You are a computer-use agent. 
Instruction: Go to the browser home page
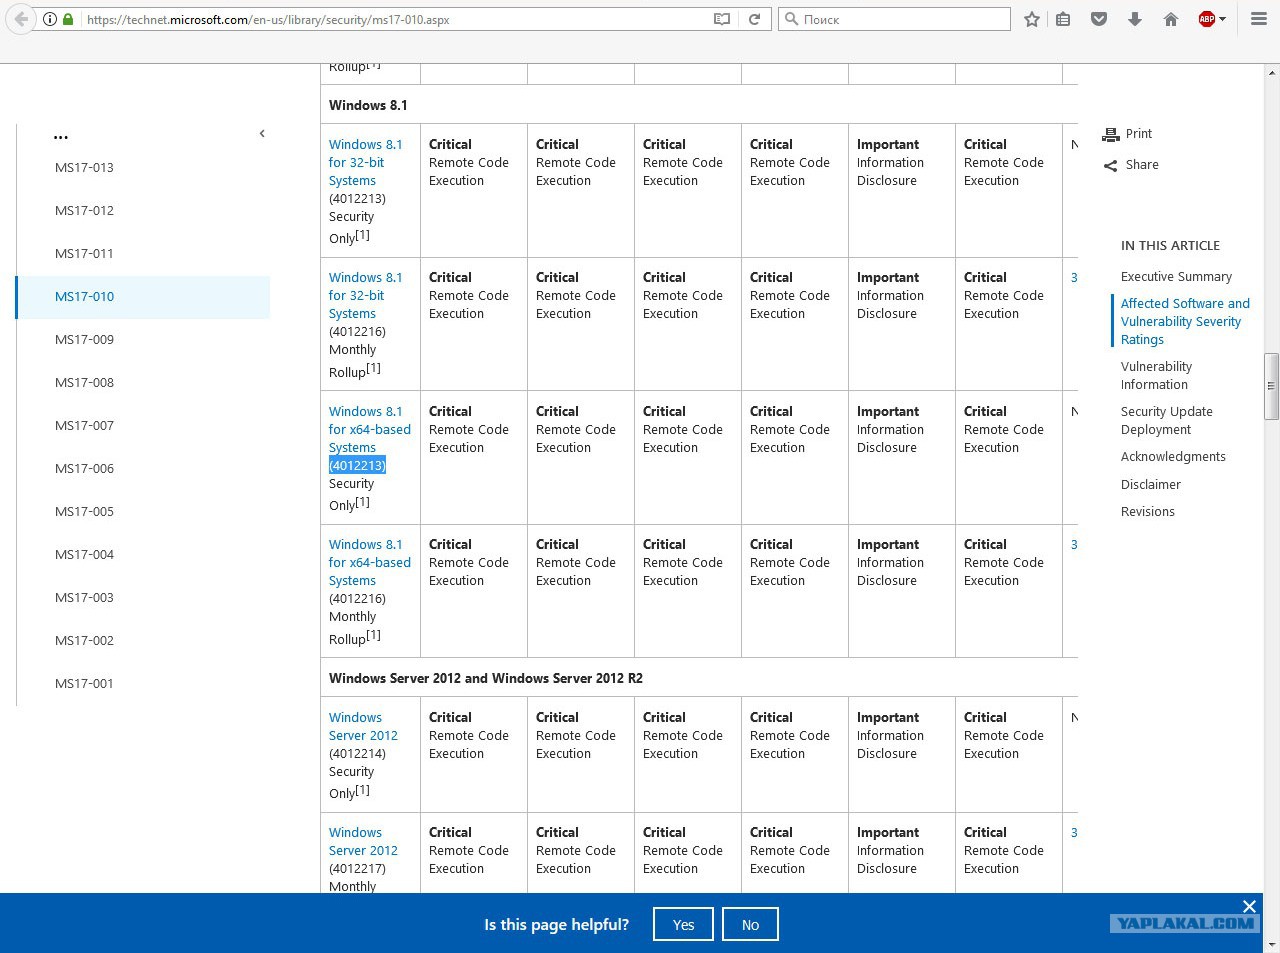pyautogui.click(x=1171, y=19)
